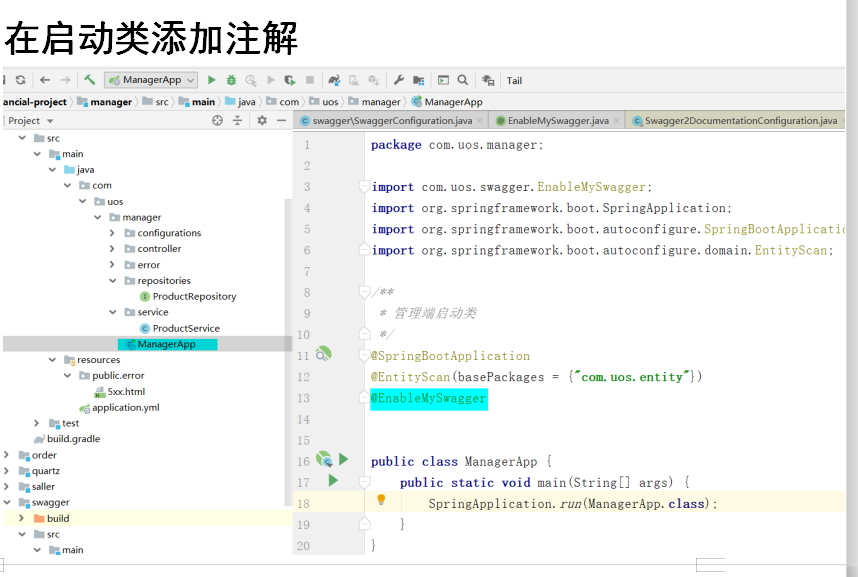858x577 pixels.
Task: Switch to the EnableMySwagger.java tab
Action: point(557,121)
